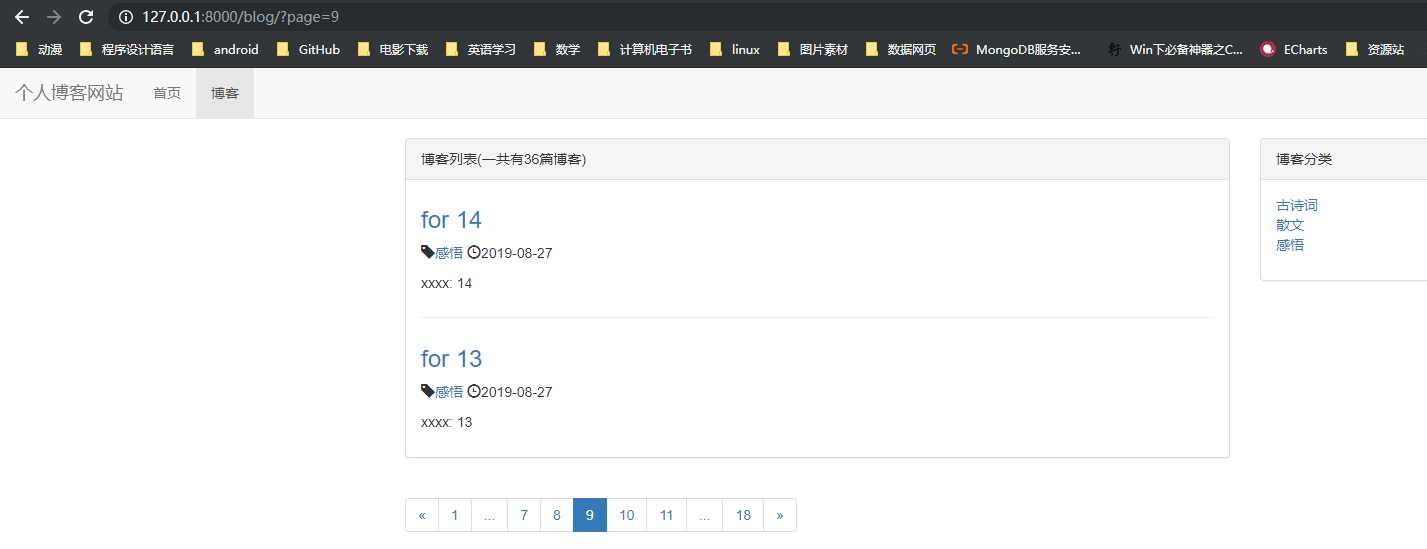
Task: Click the browser back arrow
Action: click(x=22, y=16)
